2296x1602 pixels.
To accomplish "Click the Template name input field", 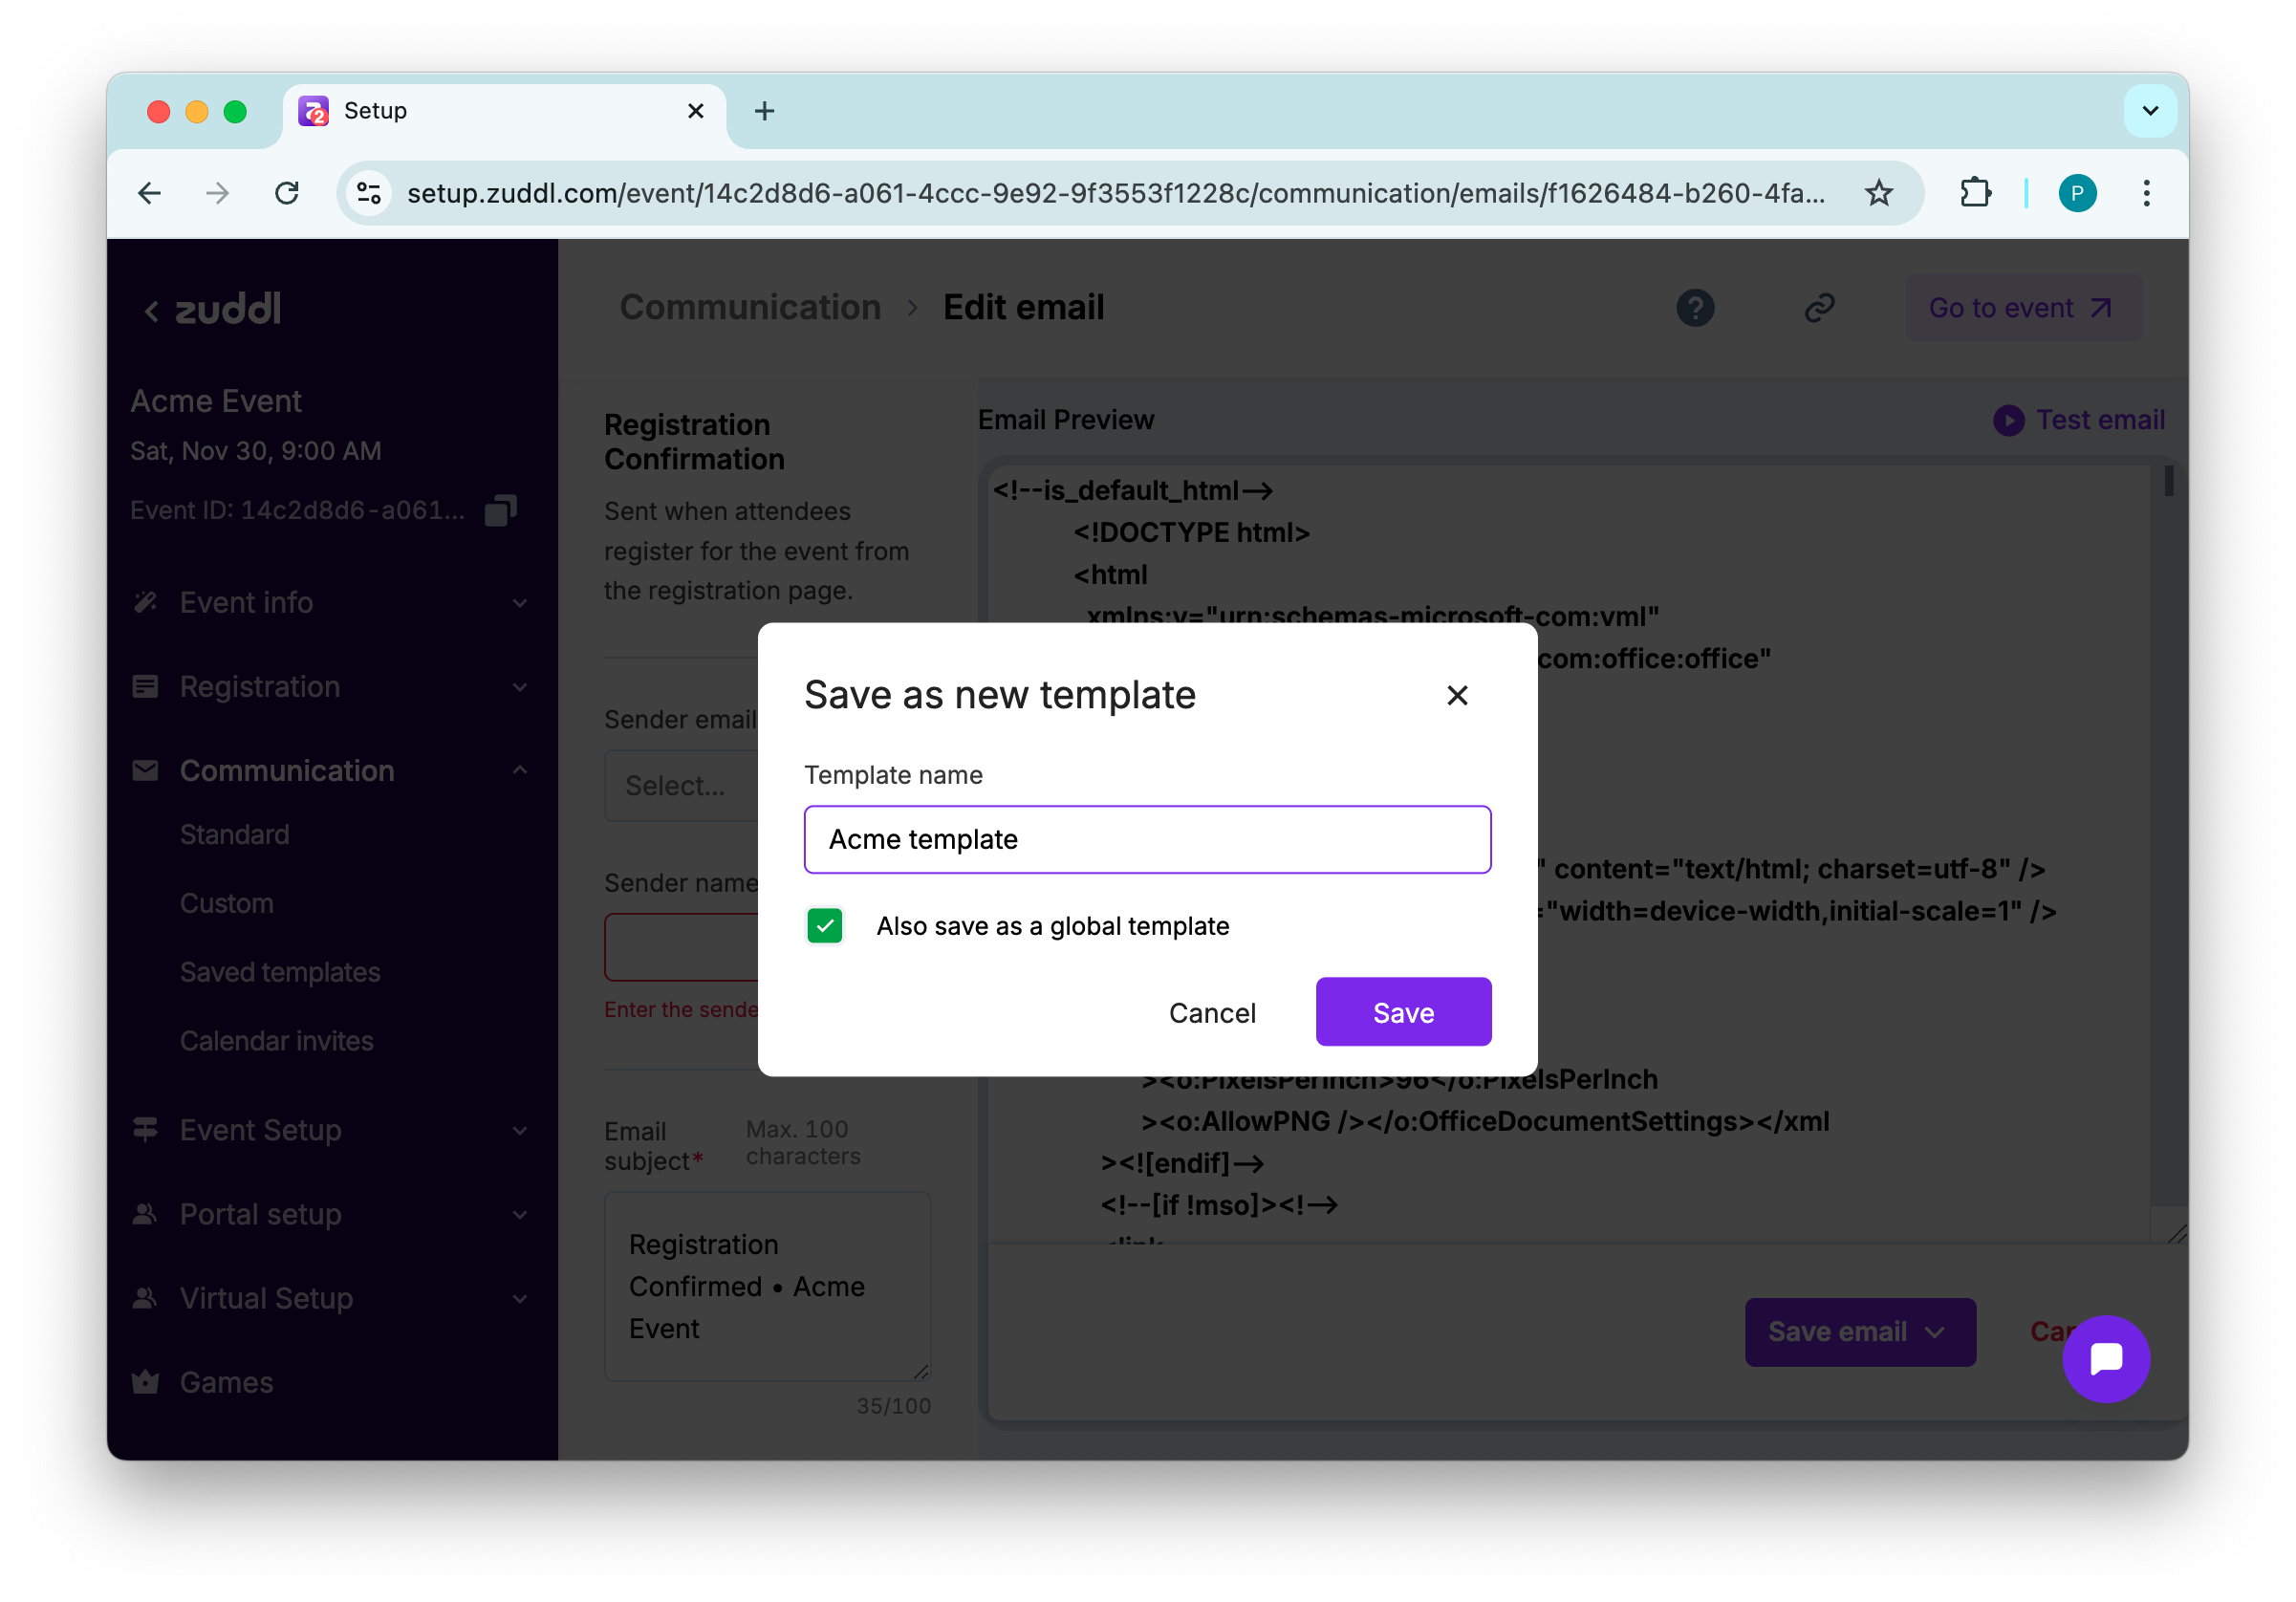I will tap(1147, 839).
